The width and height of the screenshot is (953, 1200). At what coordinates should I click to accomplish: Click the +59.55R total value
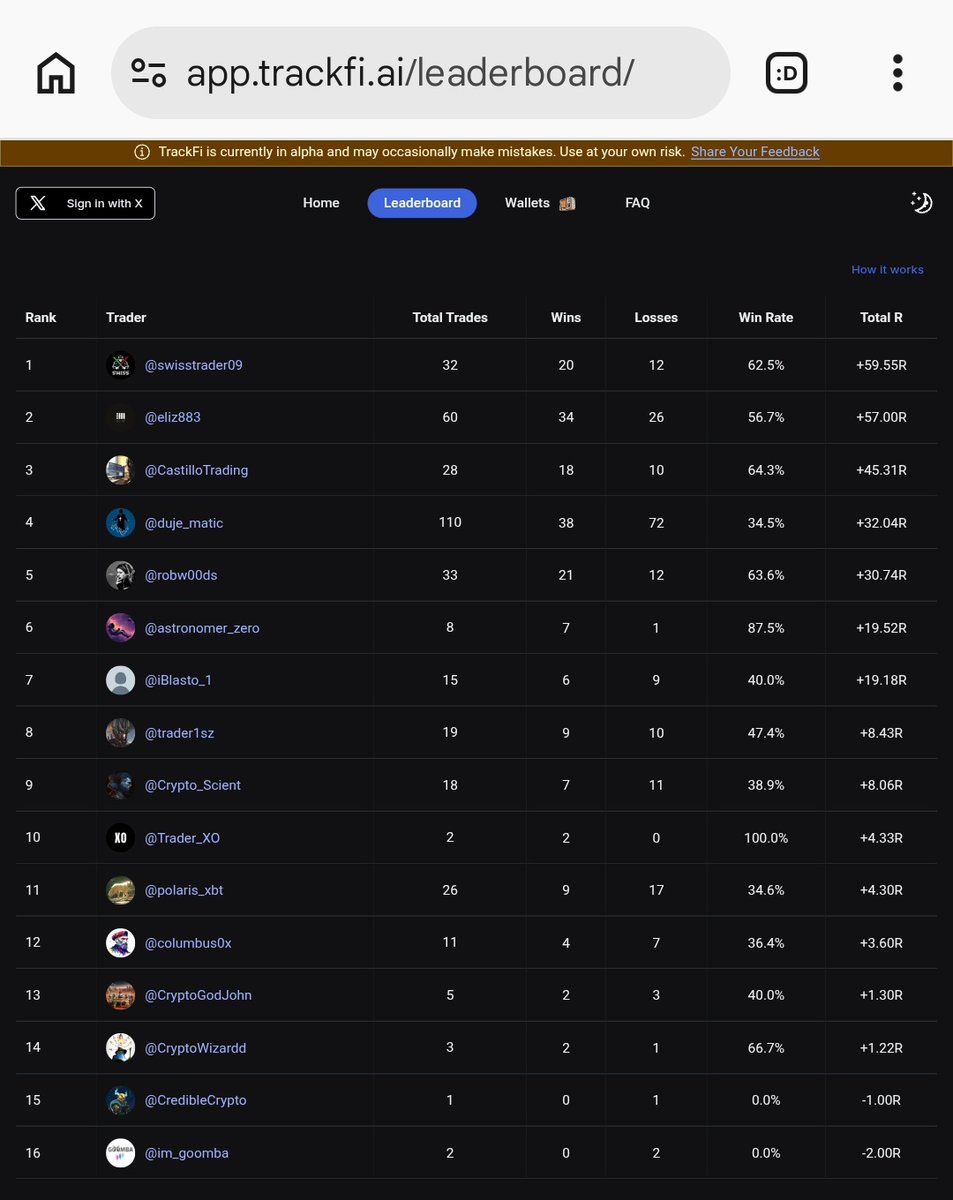click(881, 366)
